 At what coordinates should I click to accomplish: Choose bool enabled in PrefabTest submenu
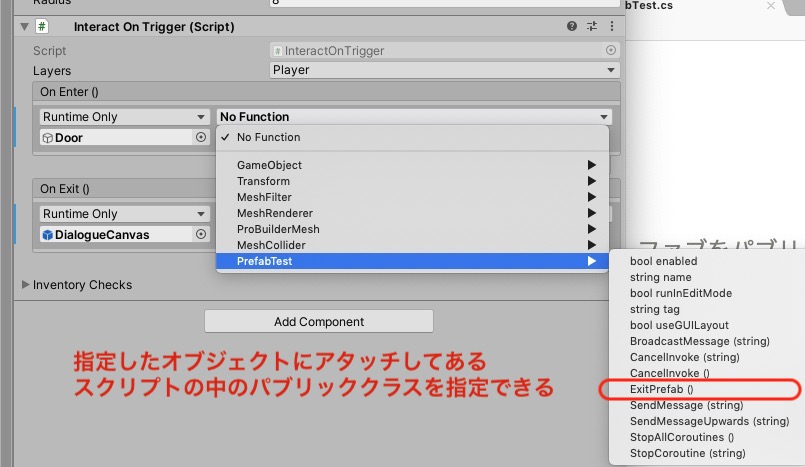663,261
